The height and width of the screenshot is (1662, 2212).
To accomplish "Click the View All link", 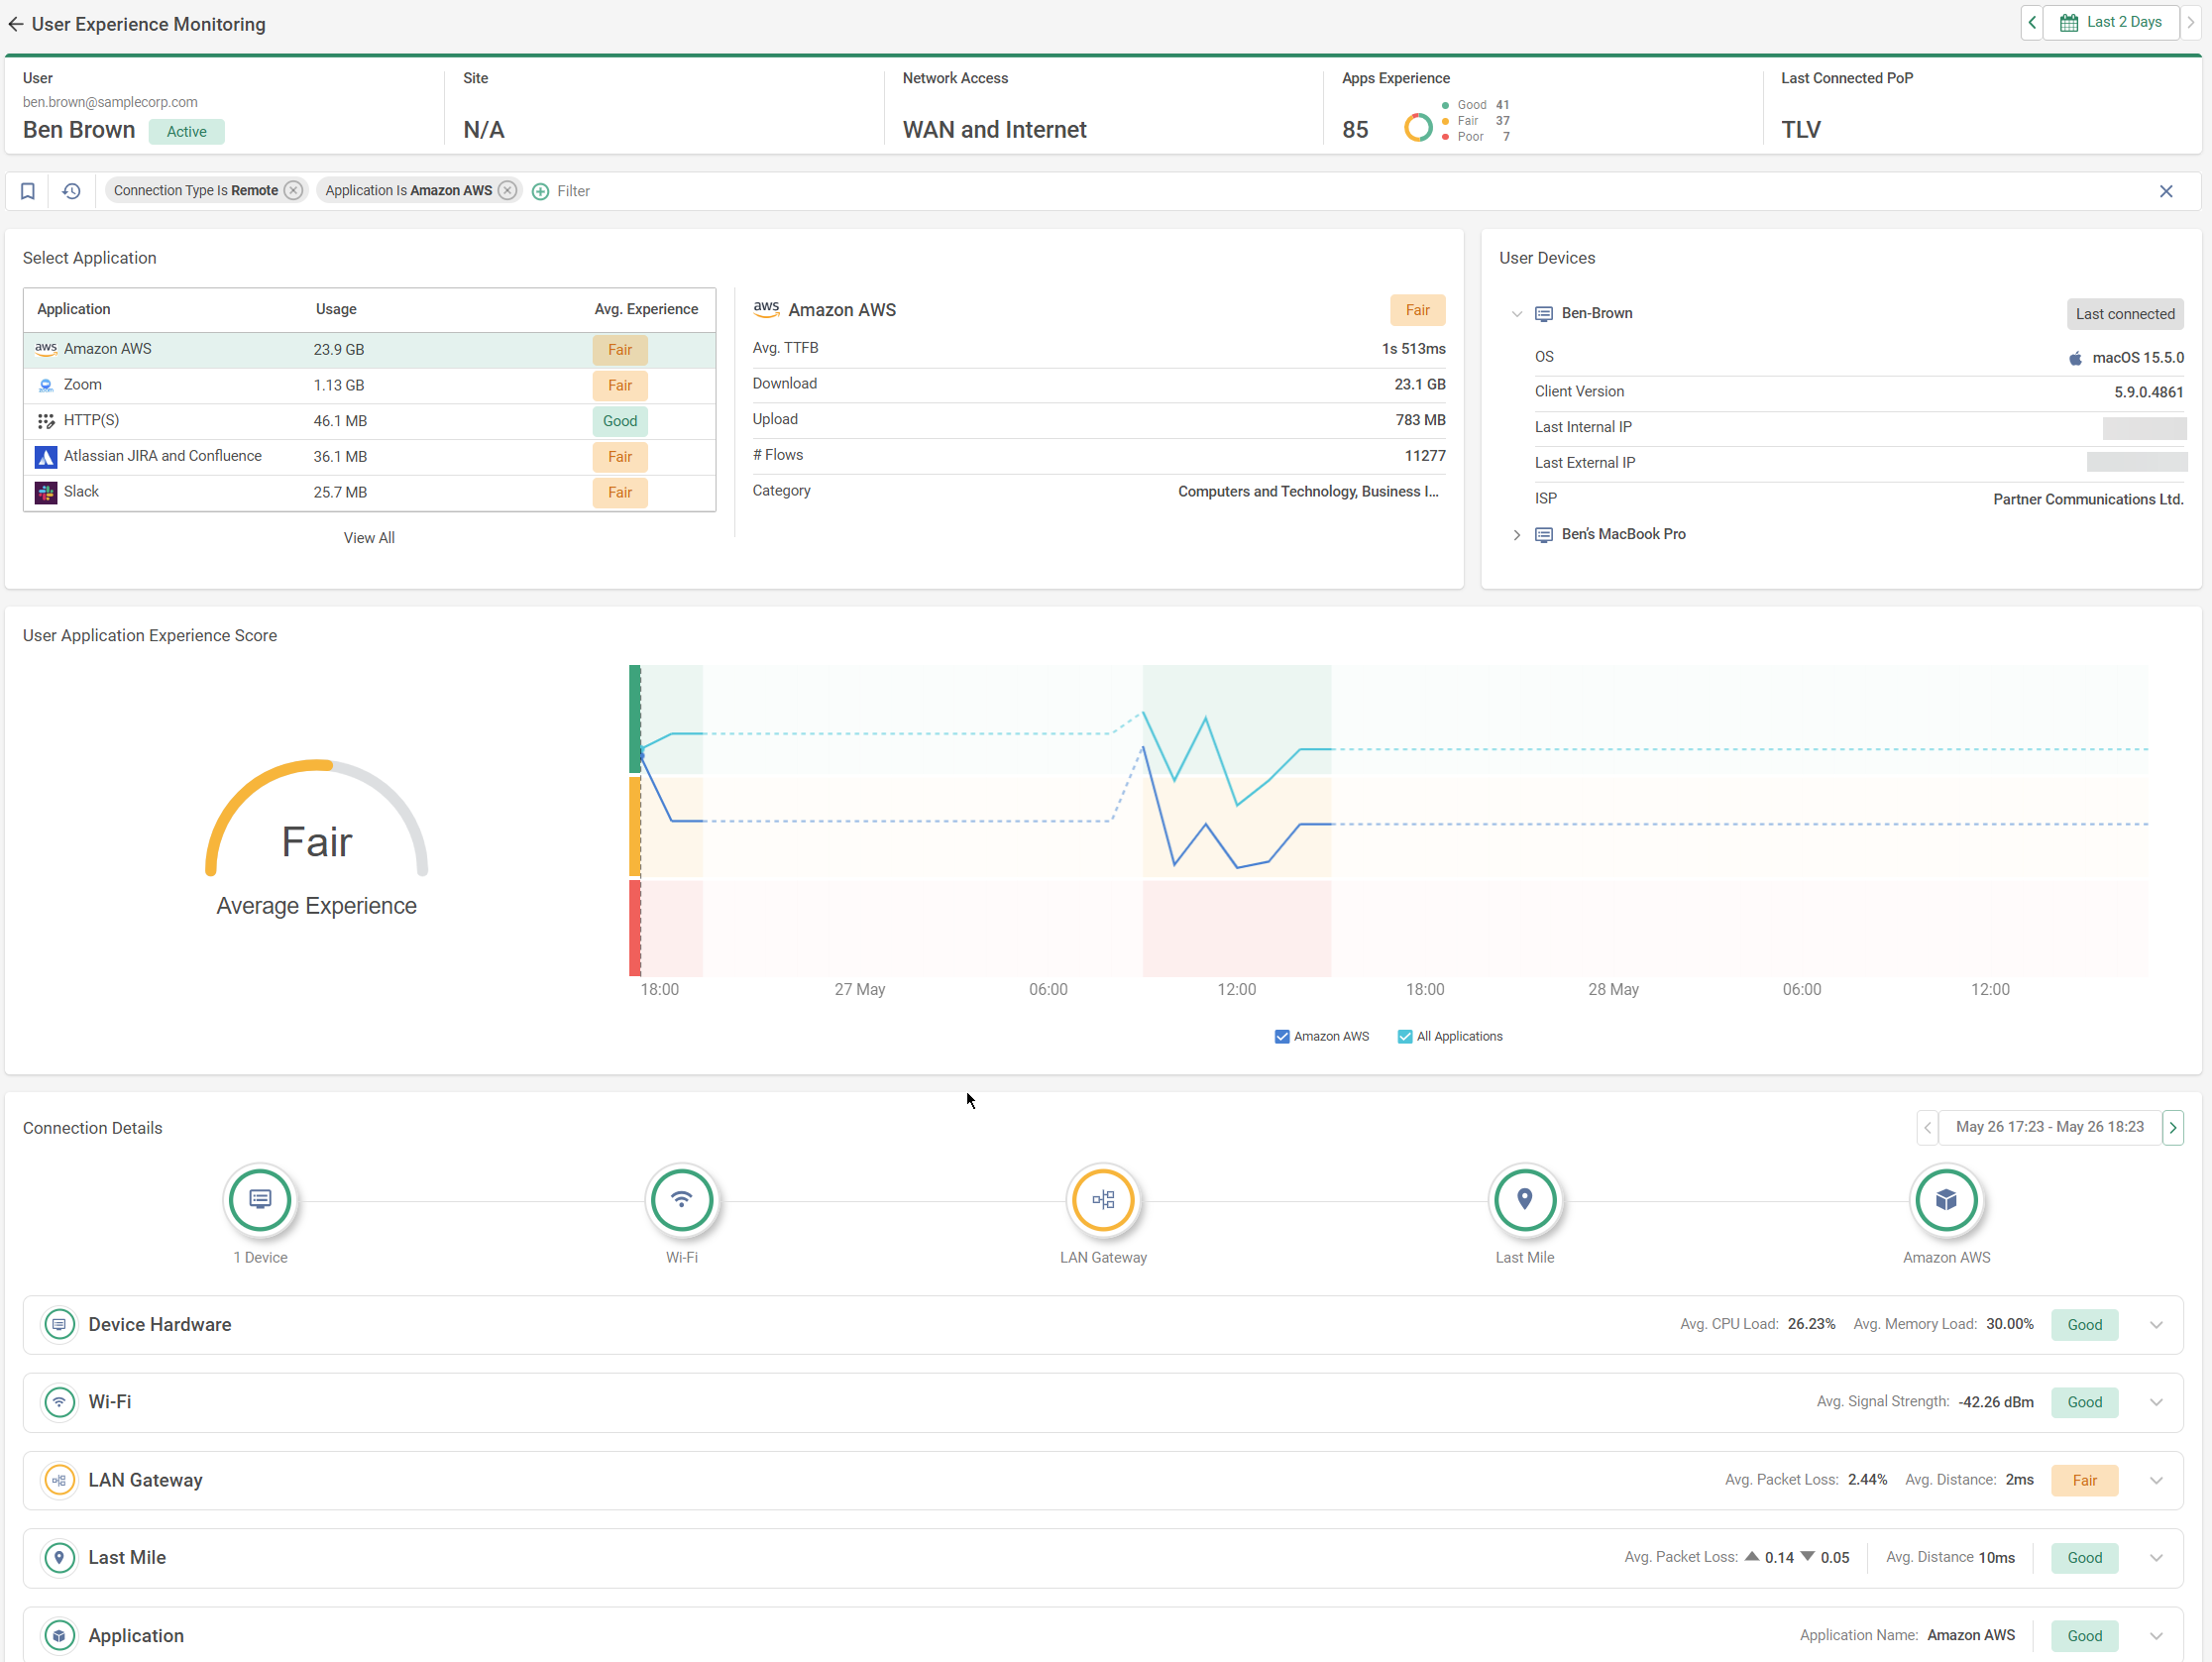I will (x=369, y=538).
